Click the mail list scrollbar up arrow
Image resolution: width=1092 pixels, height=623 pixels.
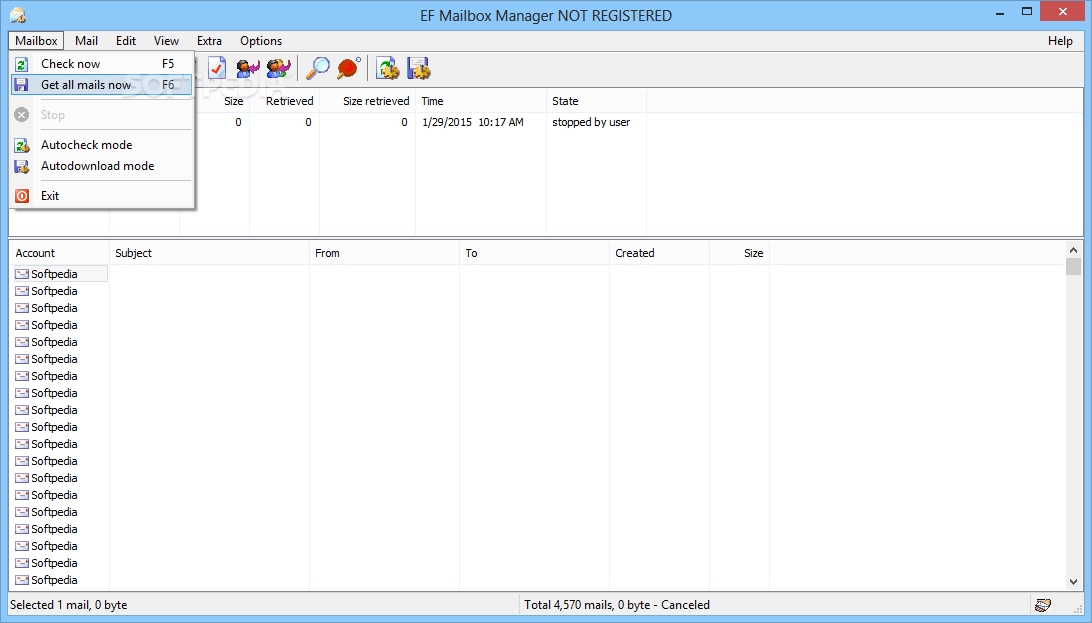(x=1073, y=250)
